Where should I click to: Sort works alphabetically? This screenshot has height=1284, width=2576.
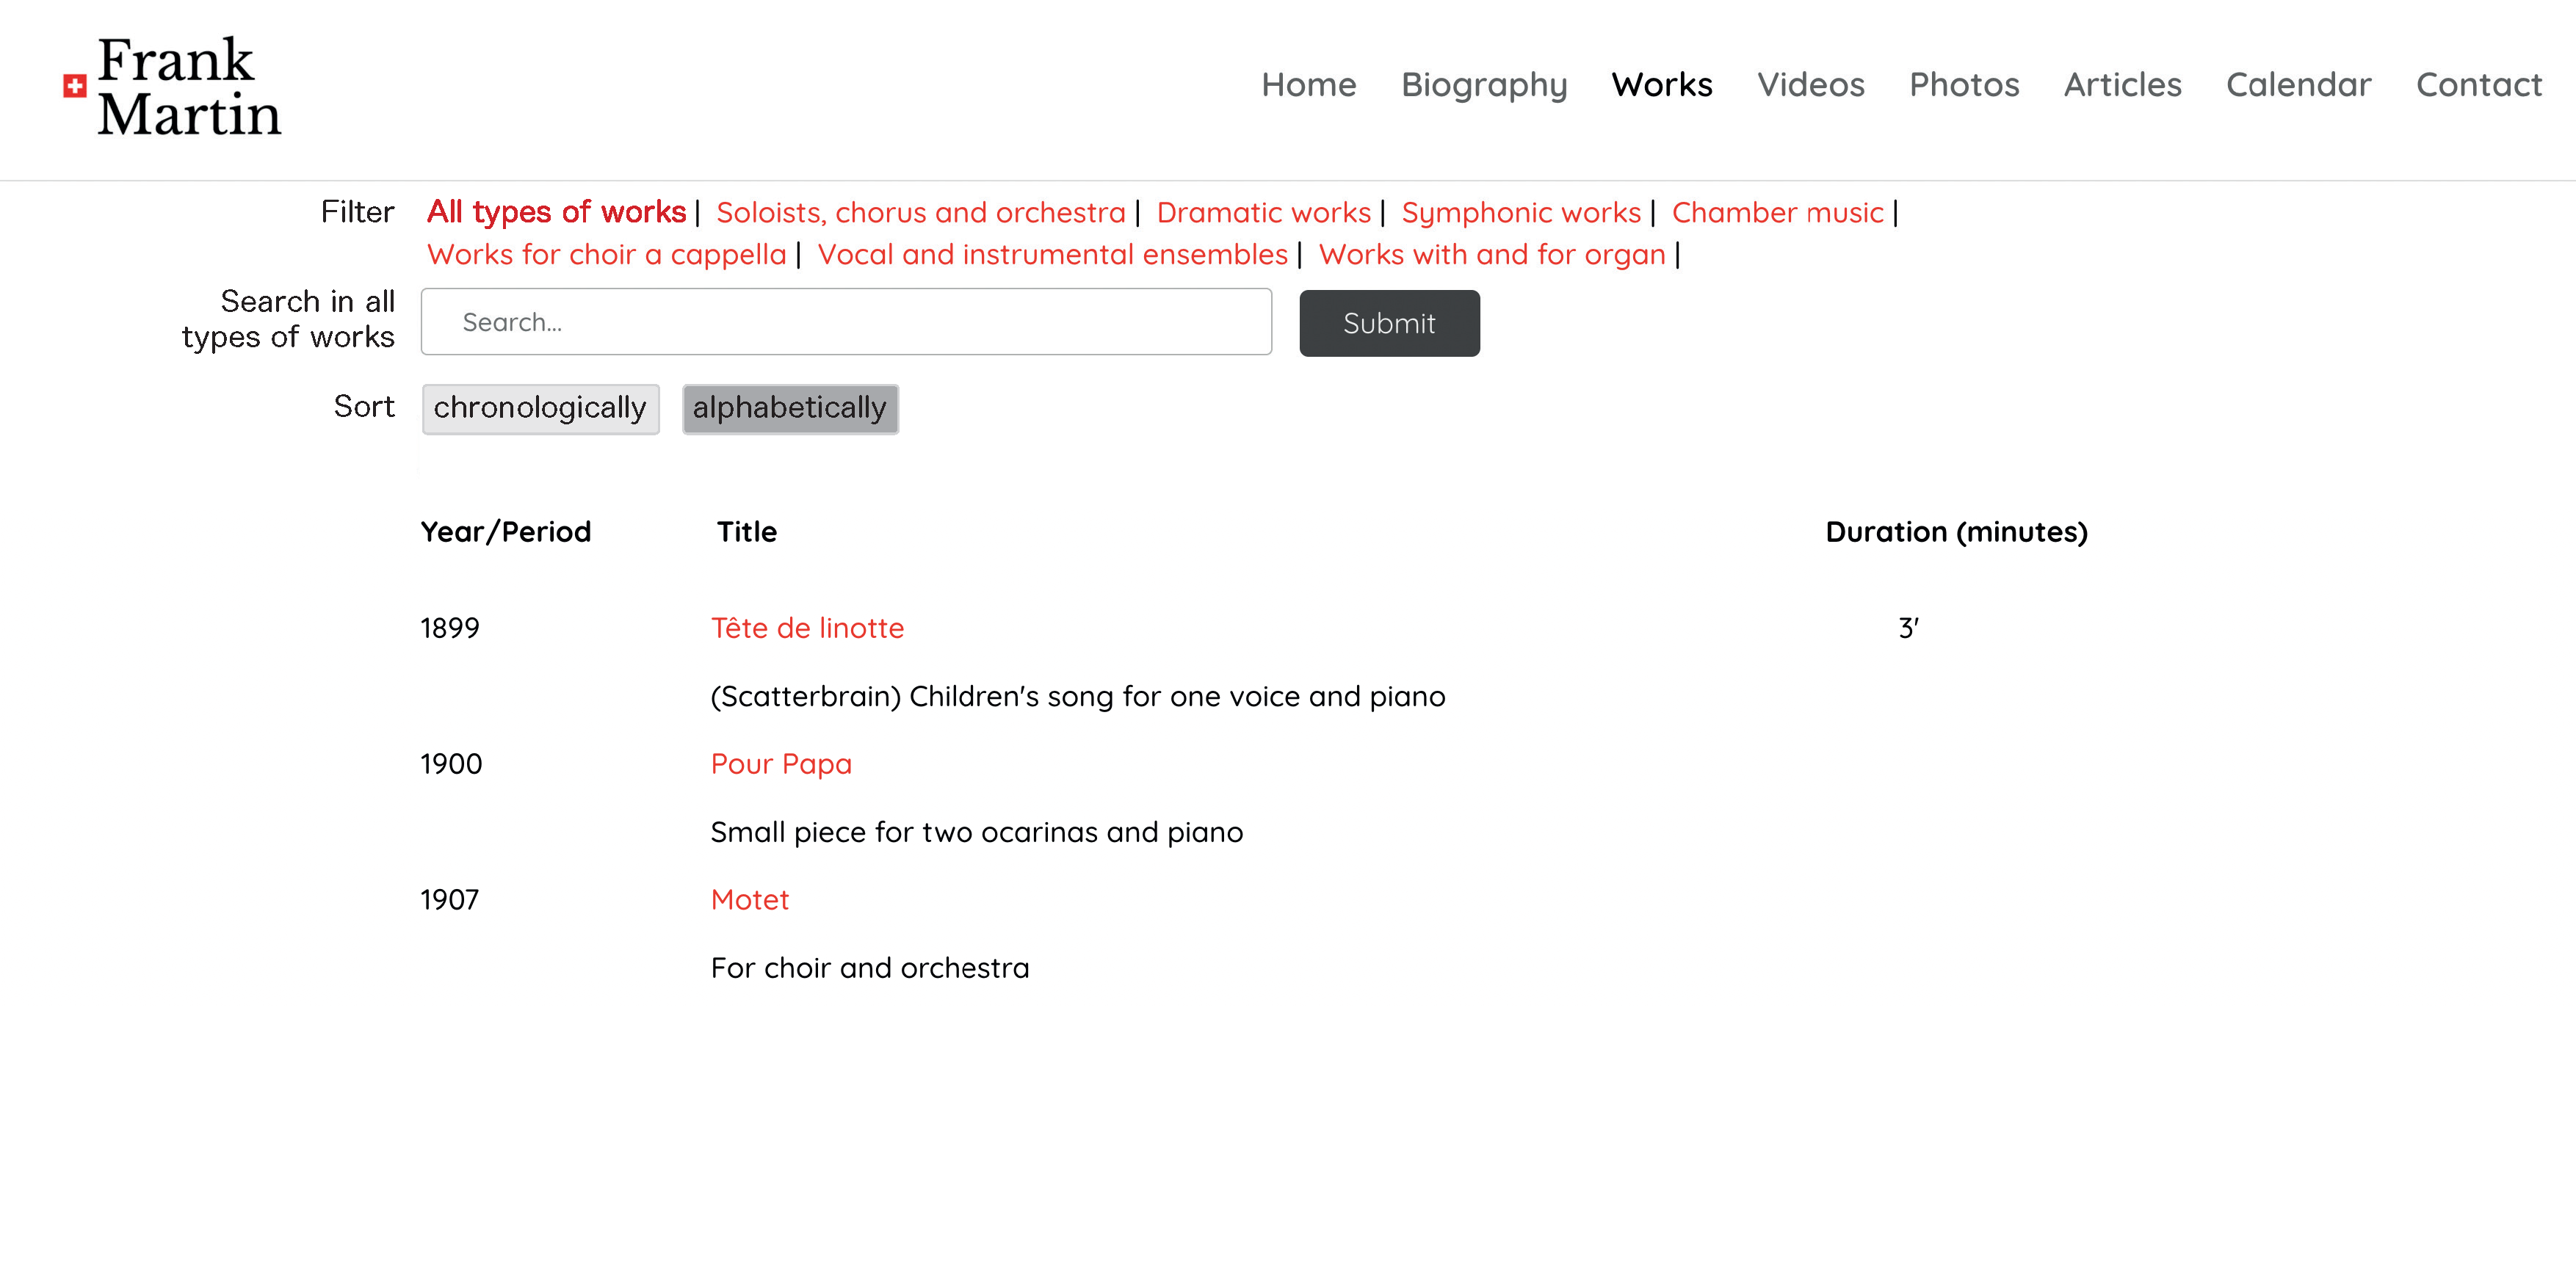point(790,408)
